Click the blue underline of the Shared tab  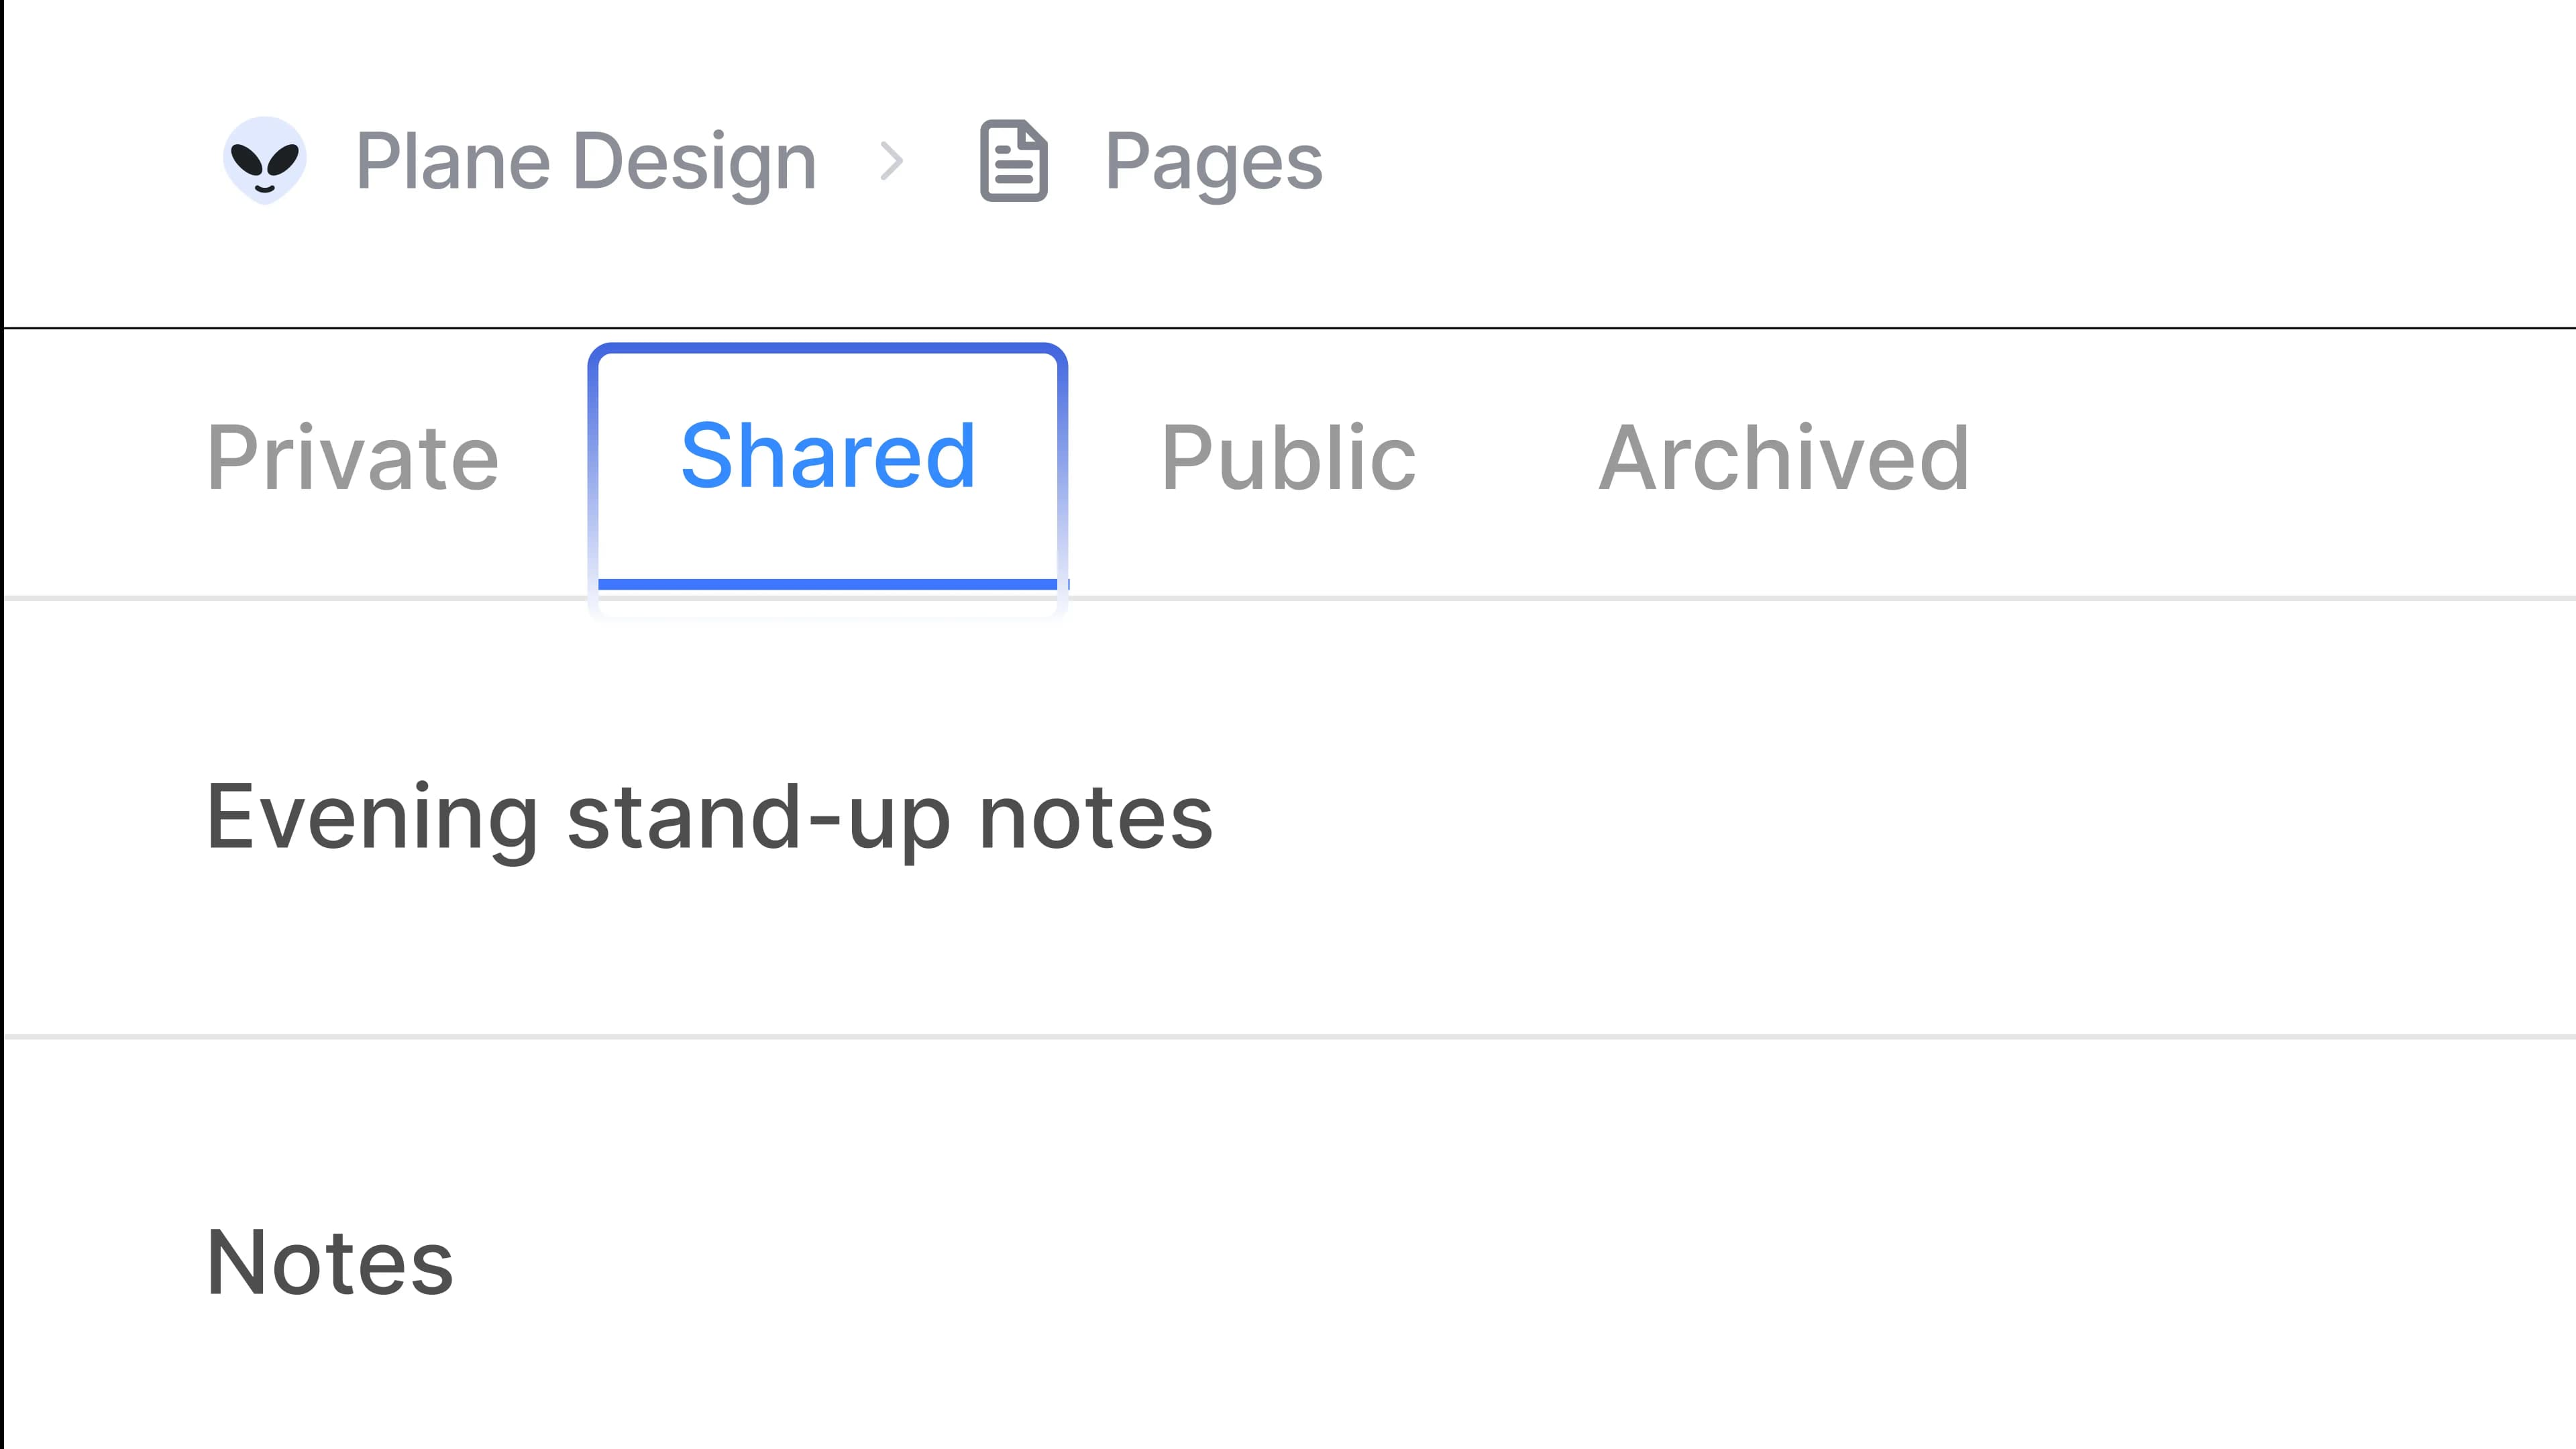[828, 584]
